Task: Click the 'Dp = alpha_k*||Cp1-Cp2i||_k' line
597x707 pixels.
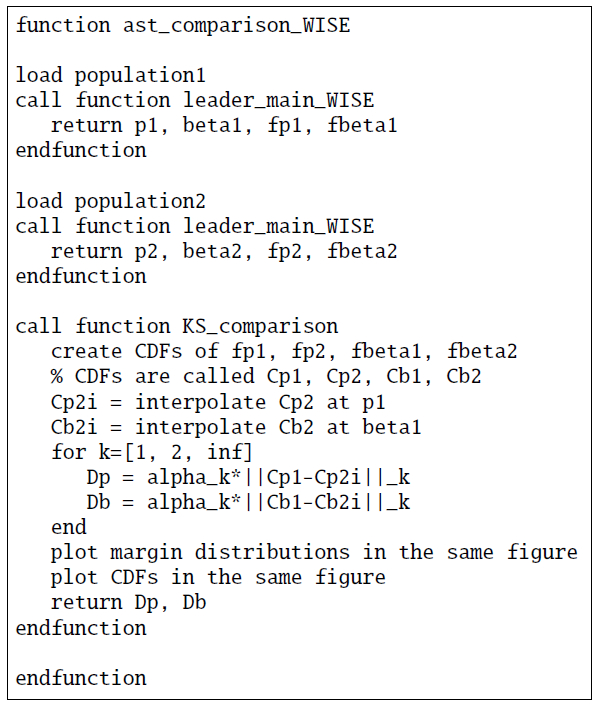Action: tap(248, 477)
